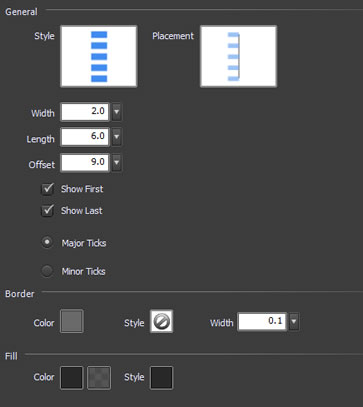Open the Fill Style swatch picker
The image size is (363, 407).
(x=162, y=378)
